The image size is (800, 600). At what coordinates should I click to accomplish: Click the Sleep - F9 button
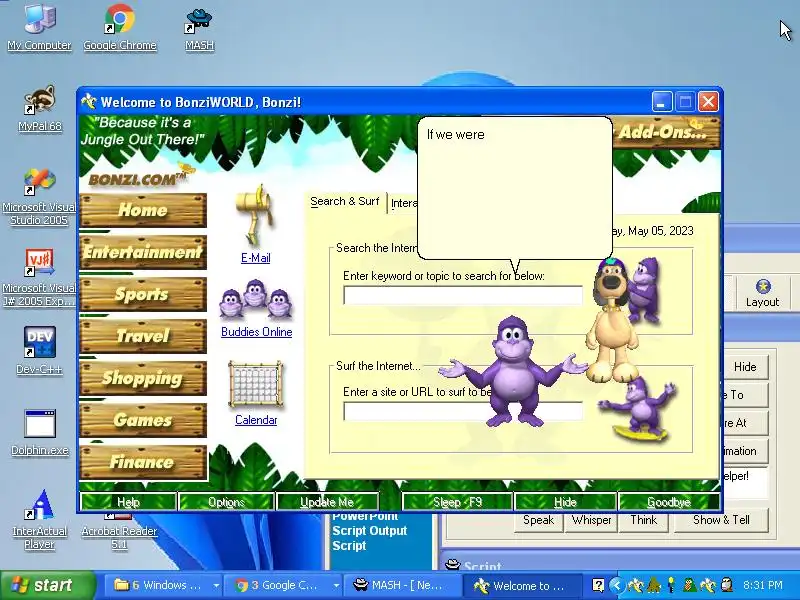(x=457, y=502)
